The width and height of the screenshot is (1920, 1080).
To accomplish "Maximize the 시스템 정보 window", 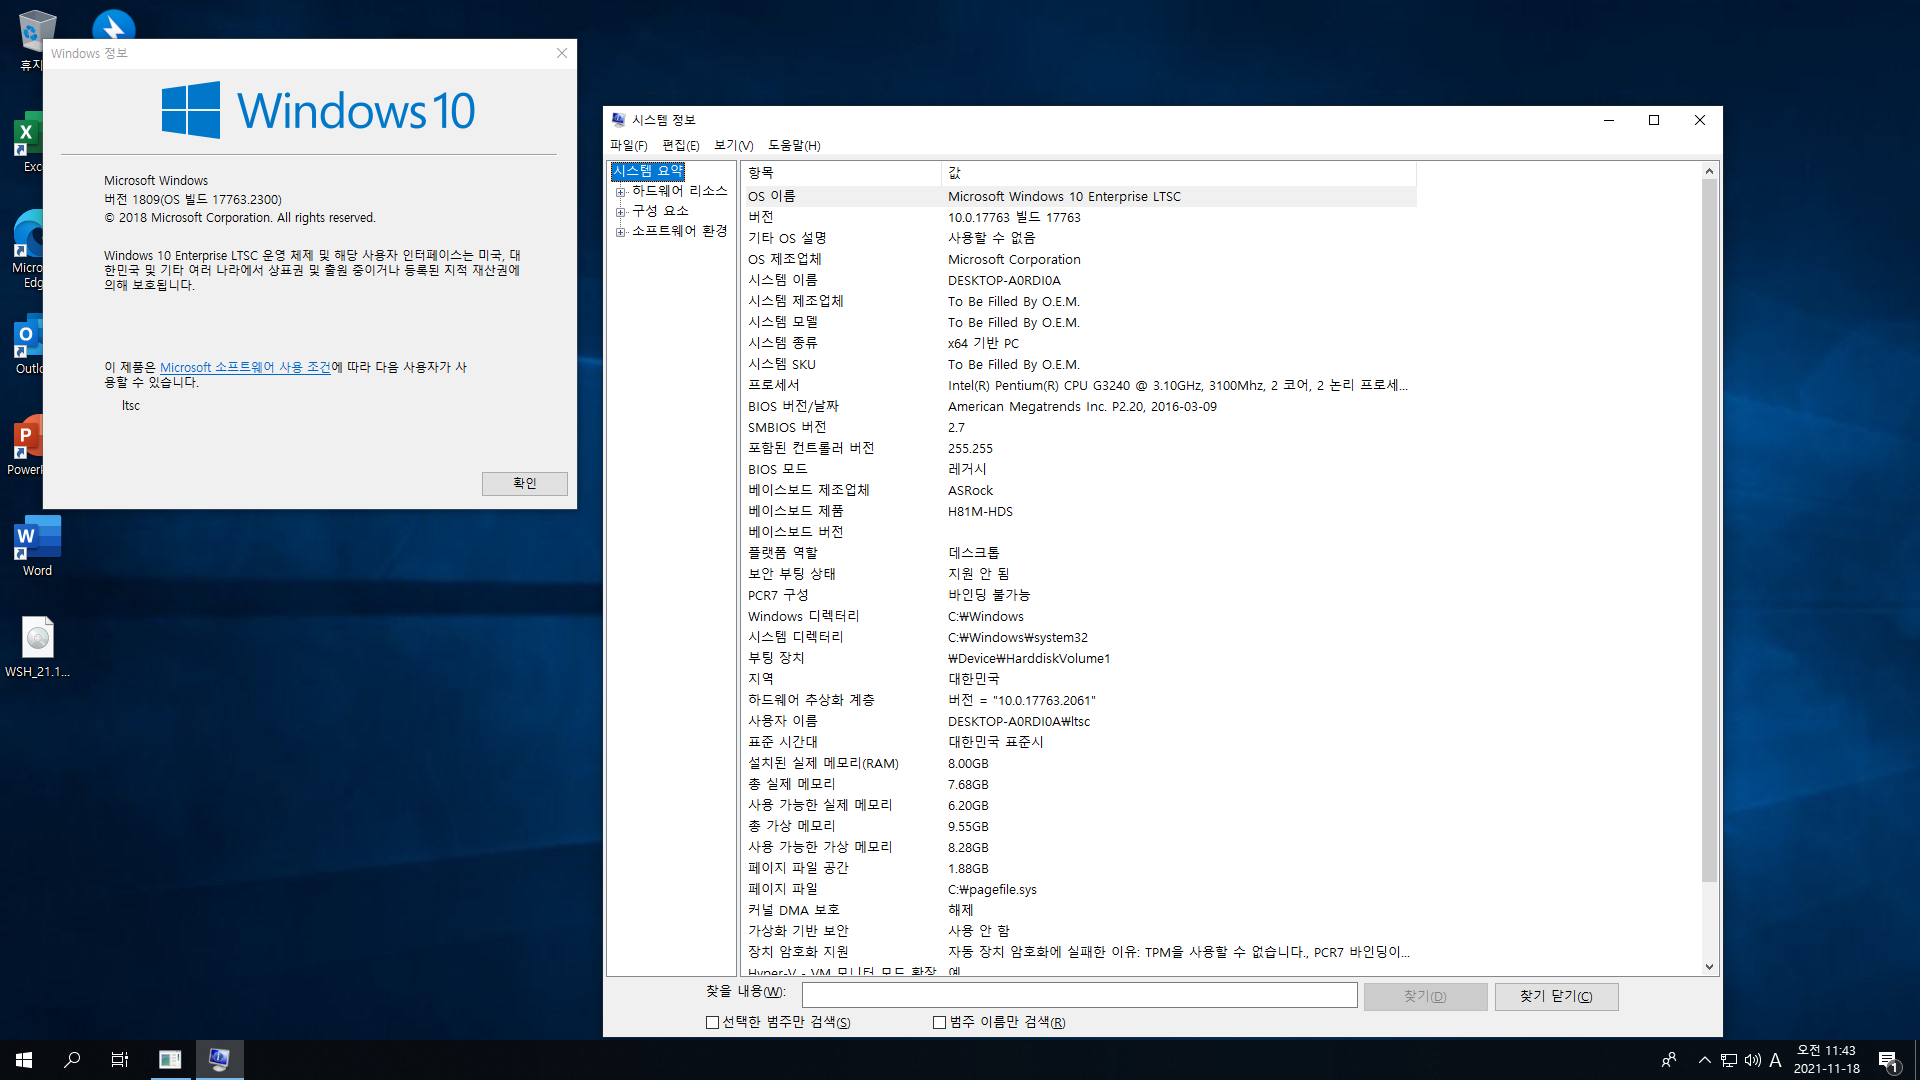I will pyautogui.click(x=1654, y=120).
